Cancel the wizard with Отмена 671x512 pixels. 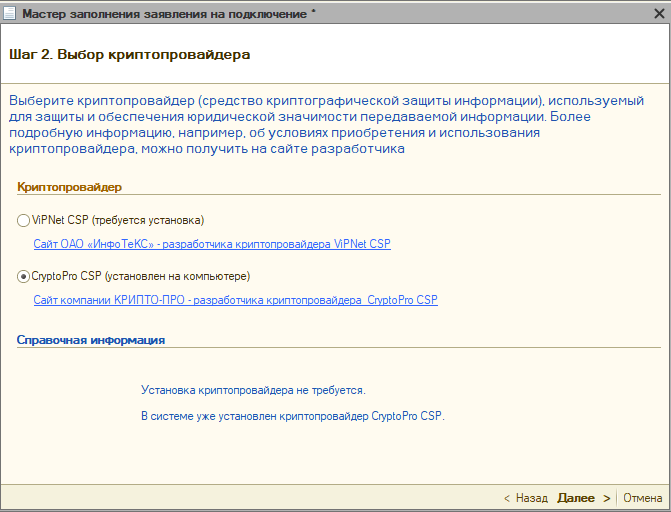click(x=642, y=497)
